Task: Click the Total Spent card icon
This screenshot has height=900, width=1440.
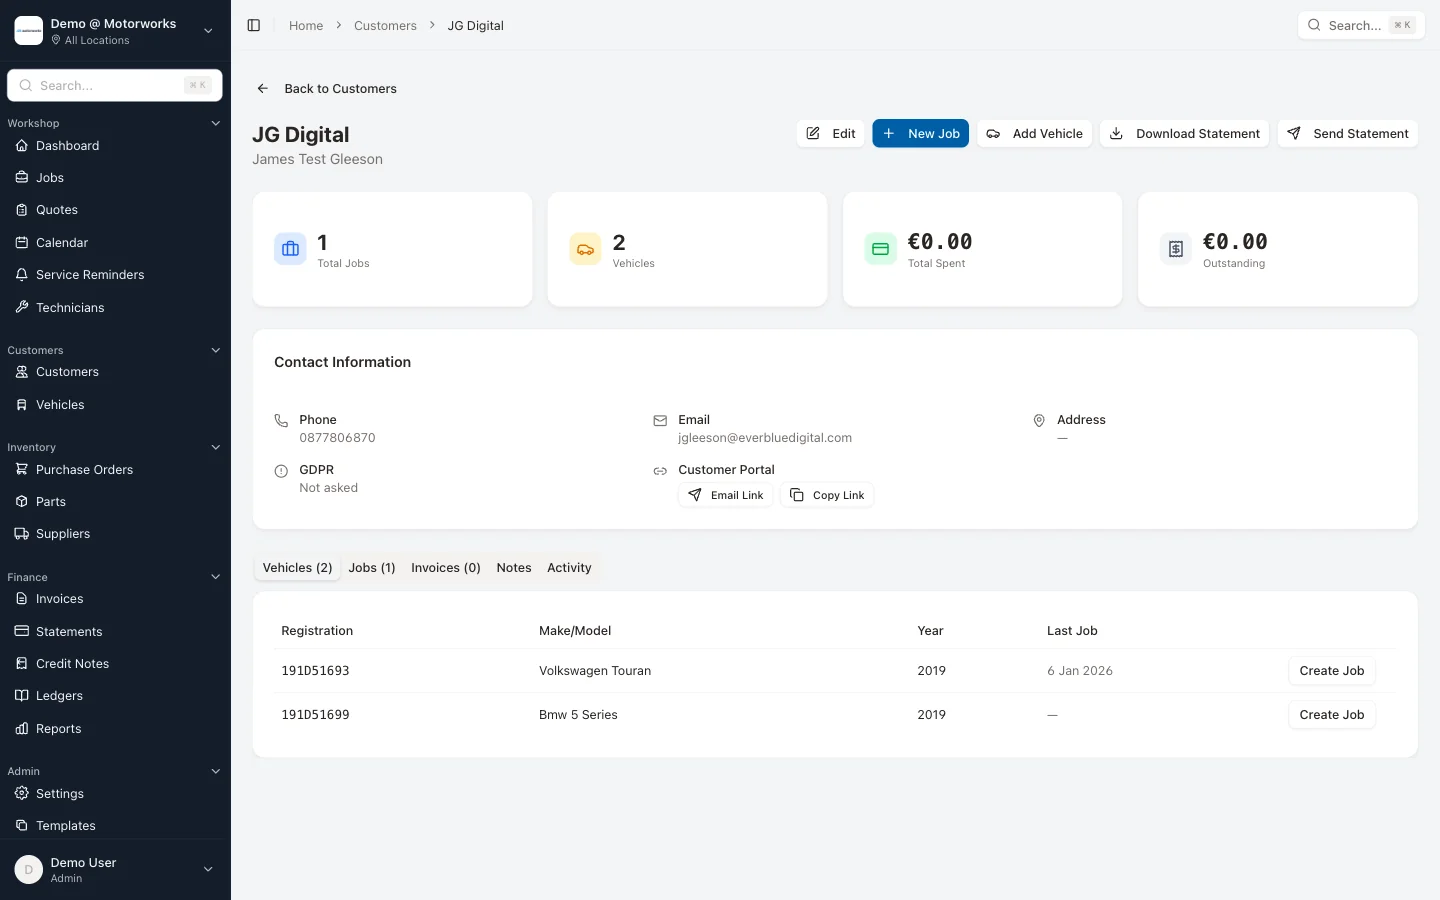Action: (x=880, y=249)
